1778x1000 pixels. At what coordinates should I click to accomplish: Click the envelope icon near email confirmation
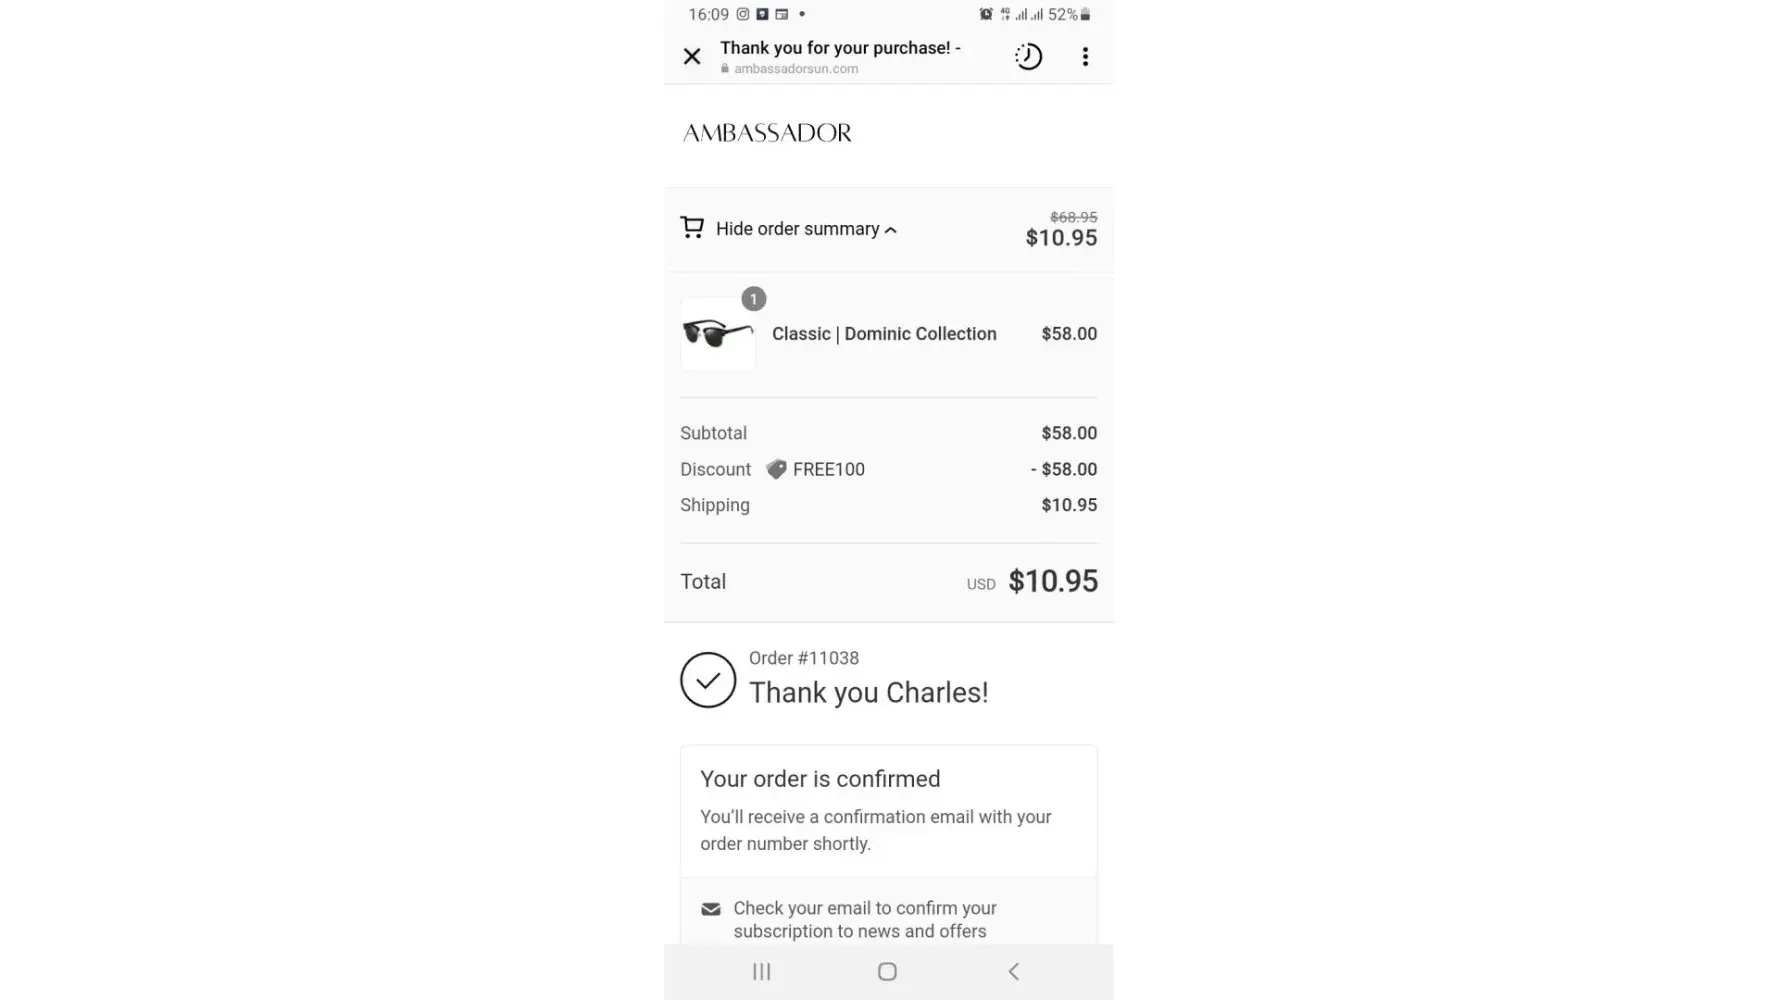(x=711, y=909)
